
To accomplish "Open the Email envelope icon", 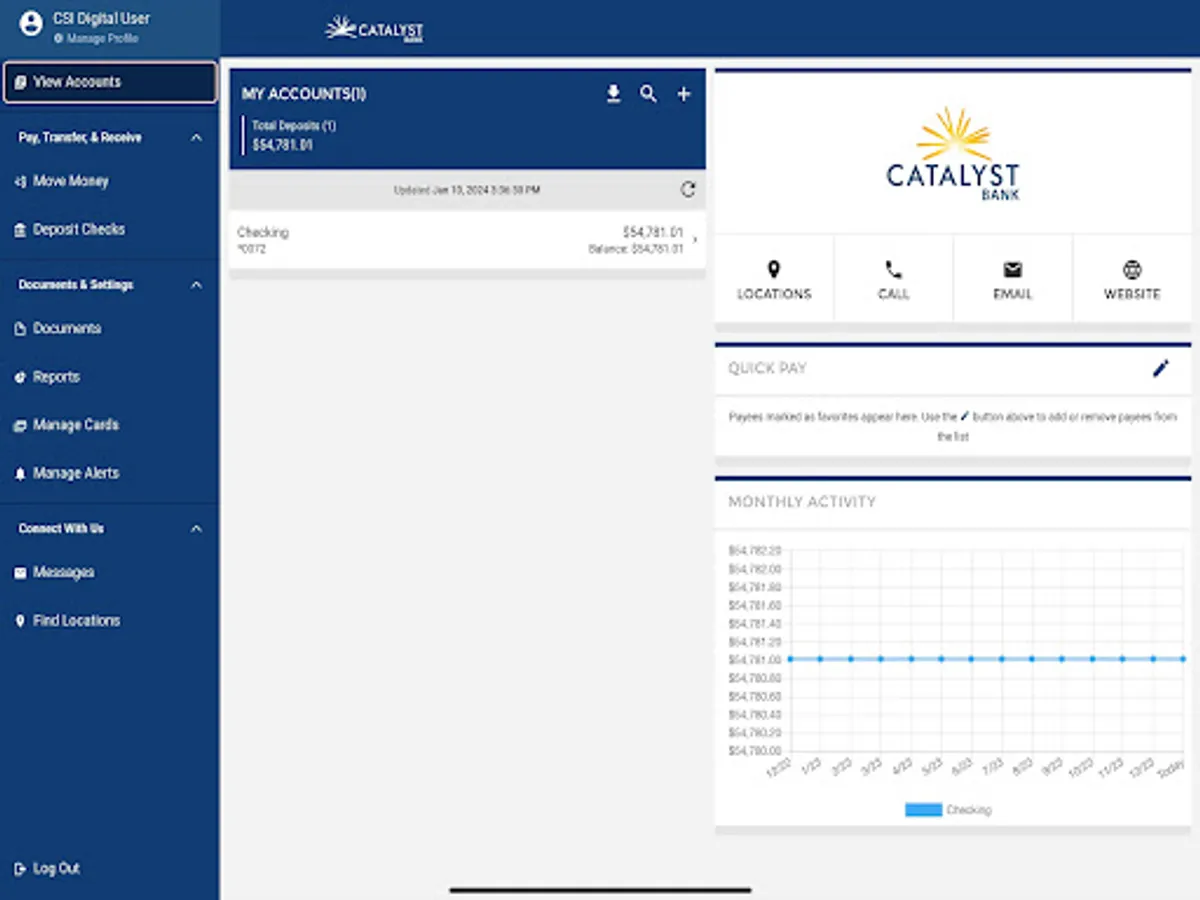I will click(x=1012, y=268).
